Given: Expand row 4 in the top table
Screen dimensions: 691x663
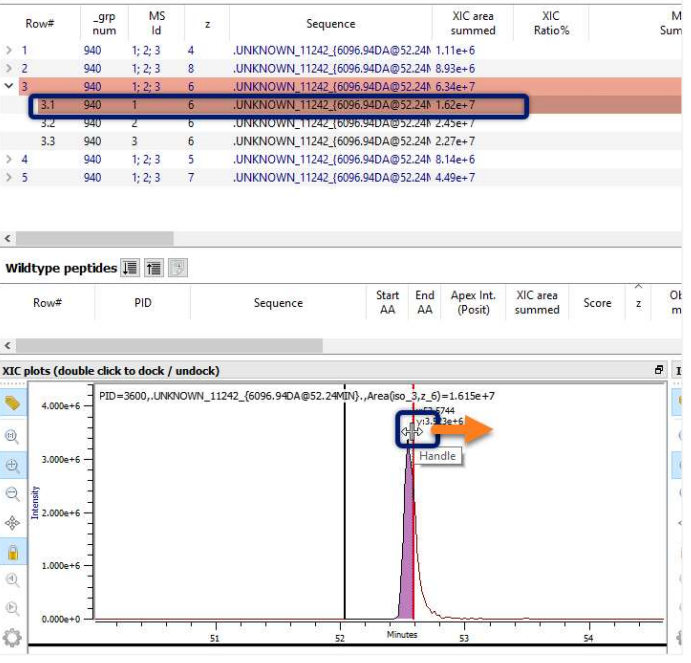Looking at the screenshot, I should (9, 160).
